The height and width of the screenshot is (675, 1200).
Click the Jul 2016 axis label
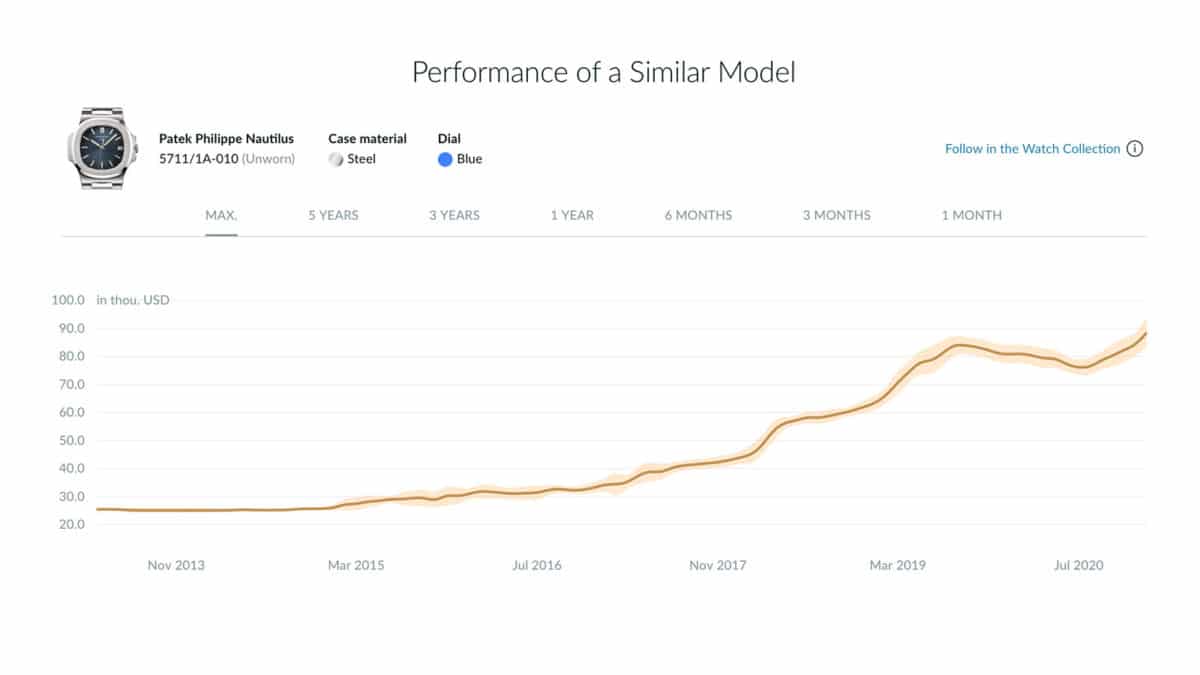pos(537,565)
